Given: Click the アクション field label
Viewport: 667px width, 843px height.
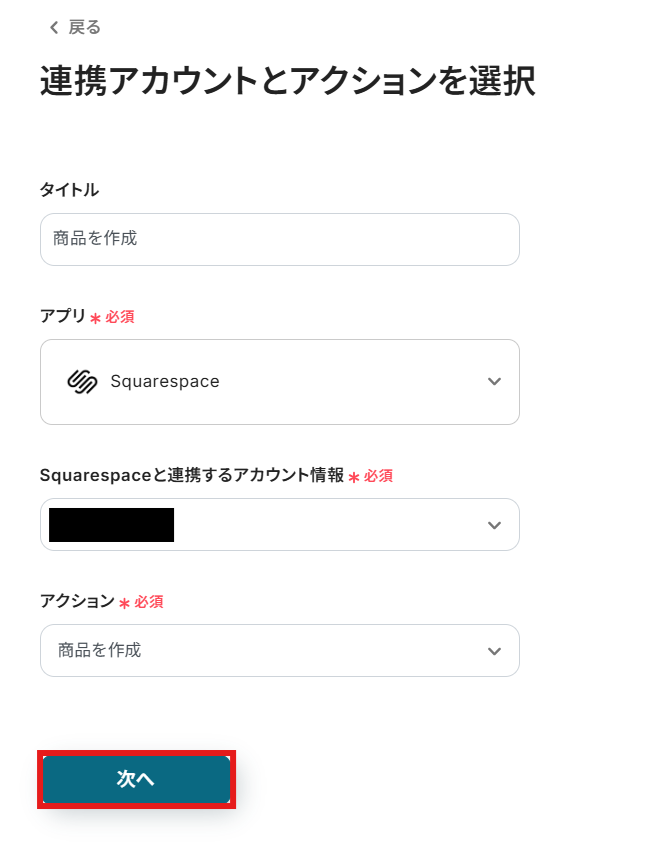Looking at the screenshot, I should click(x=77, y=602).
